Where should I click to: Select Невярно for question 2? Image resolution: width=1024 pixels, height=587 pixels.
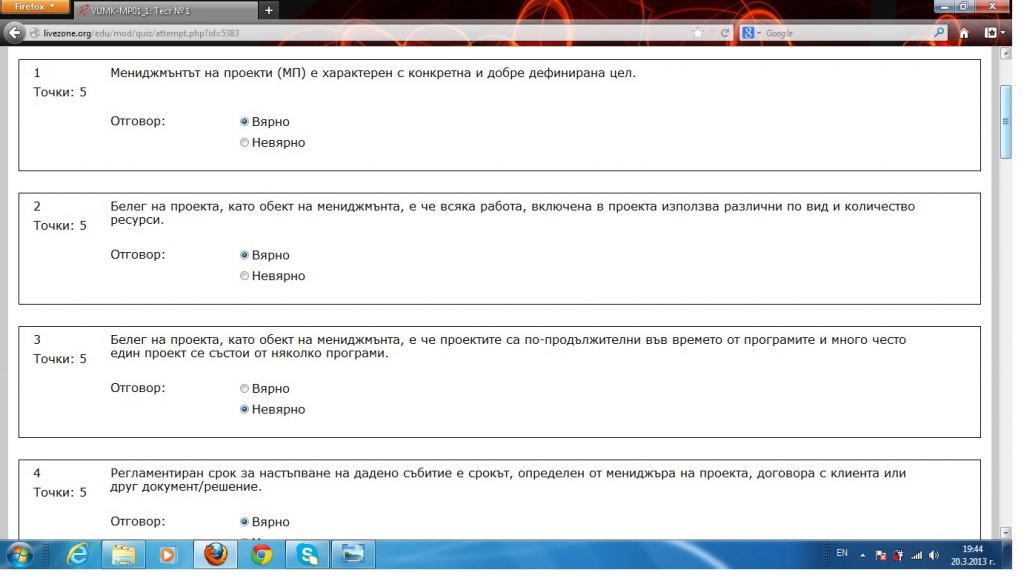(x=244, y=276)
